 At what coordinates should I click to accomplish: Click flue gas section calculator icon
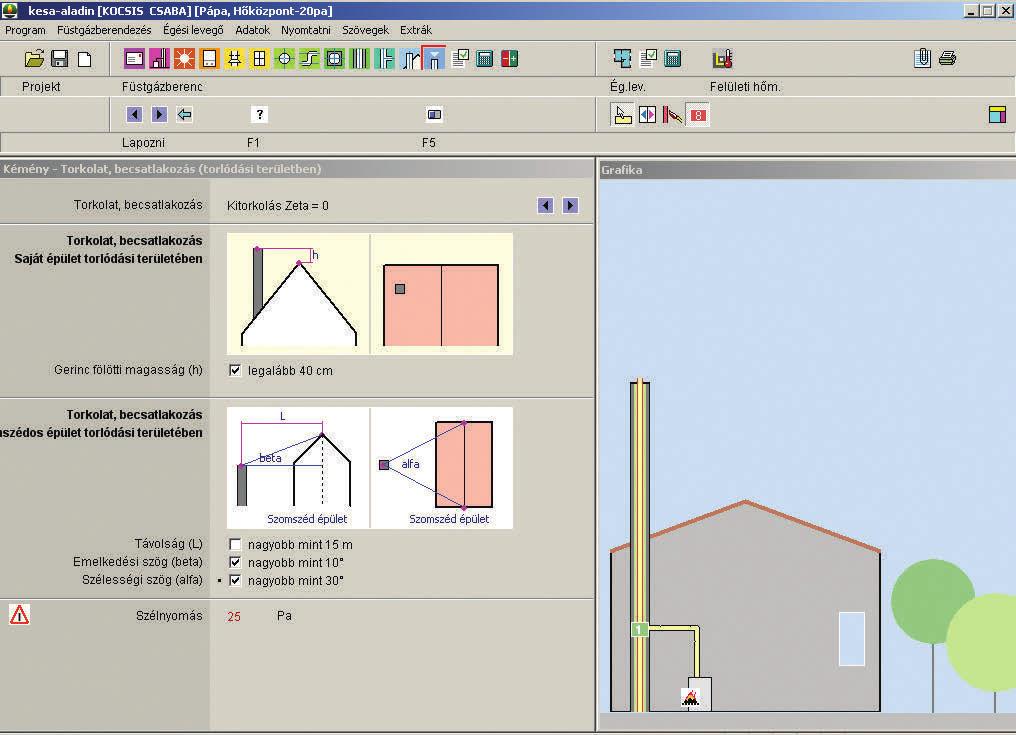pos(485,59)
